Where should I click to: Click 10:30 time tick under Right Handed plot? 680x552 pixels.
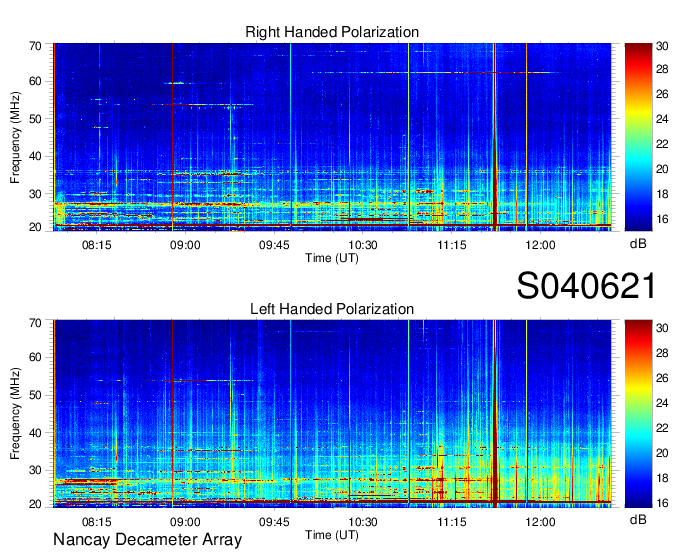(x=363, y=245)
